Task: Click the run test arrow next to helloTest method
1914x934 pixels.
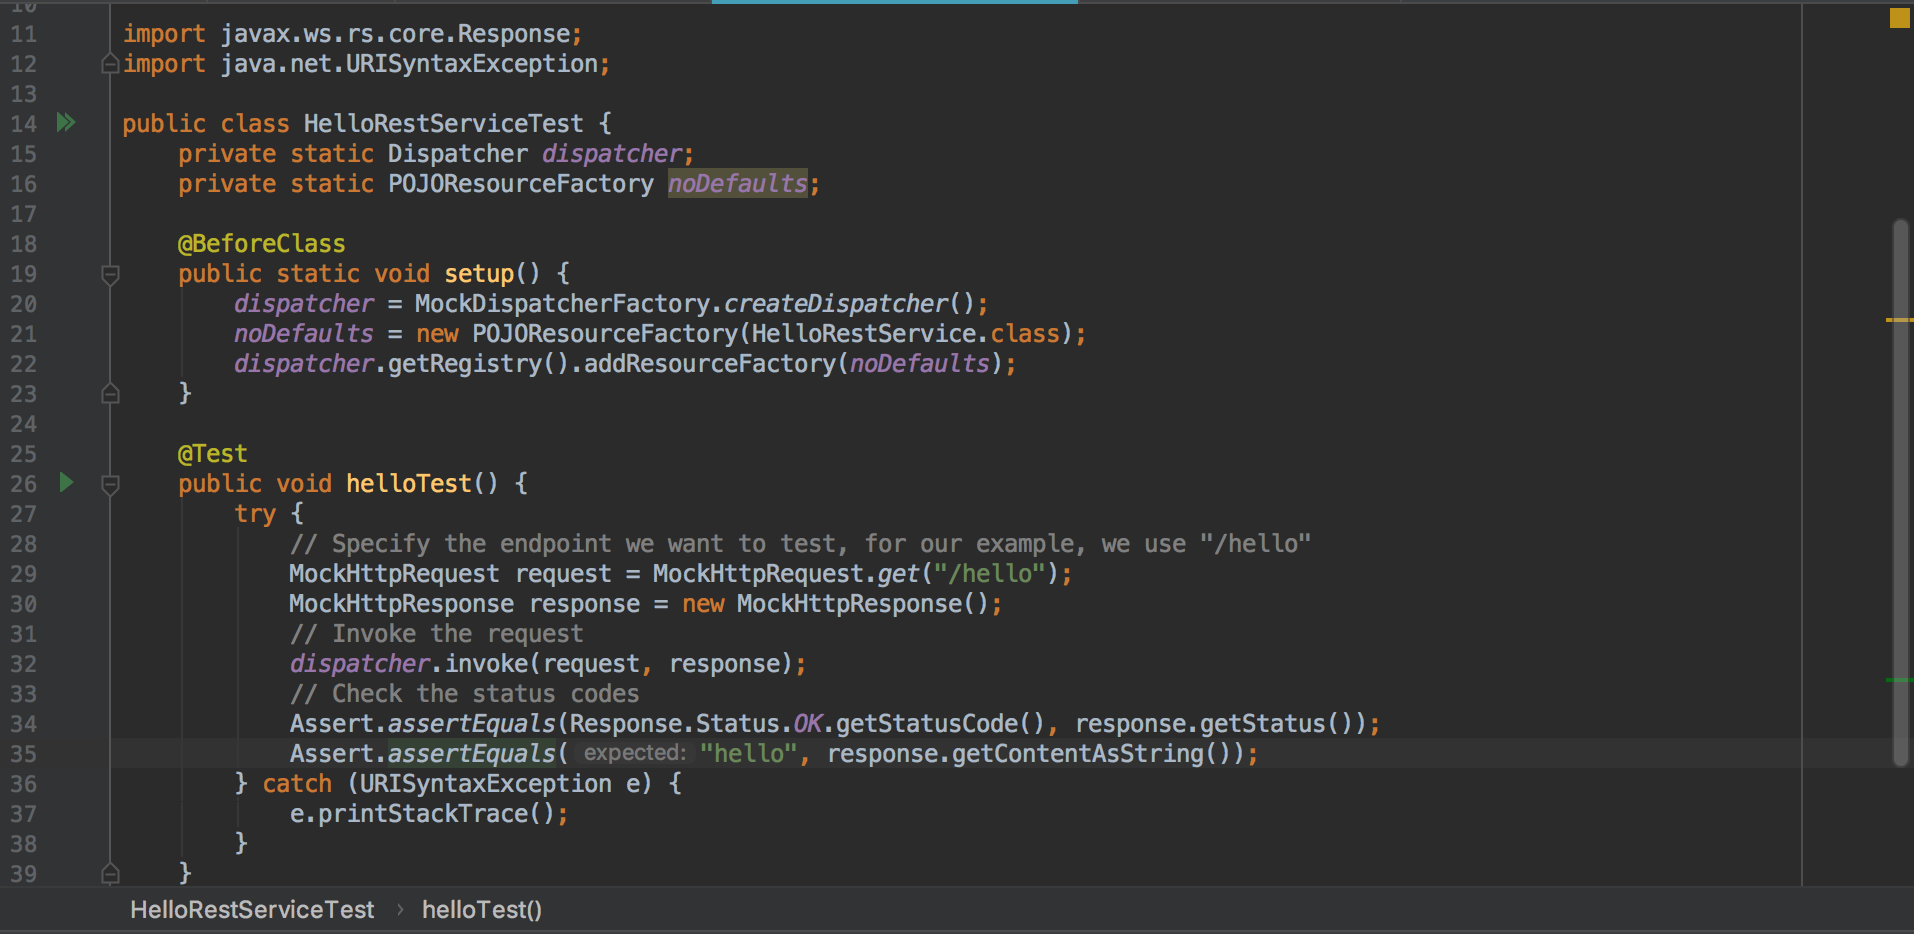Action: (x=66, y=482)
